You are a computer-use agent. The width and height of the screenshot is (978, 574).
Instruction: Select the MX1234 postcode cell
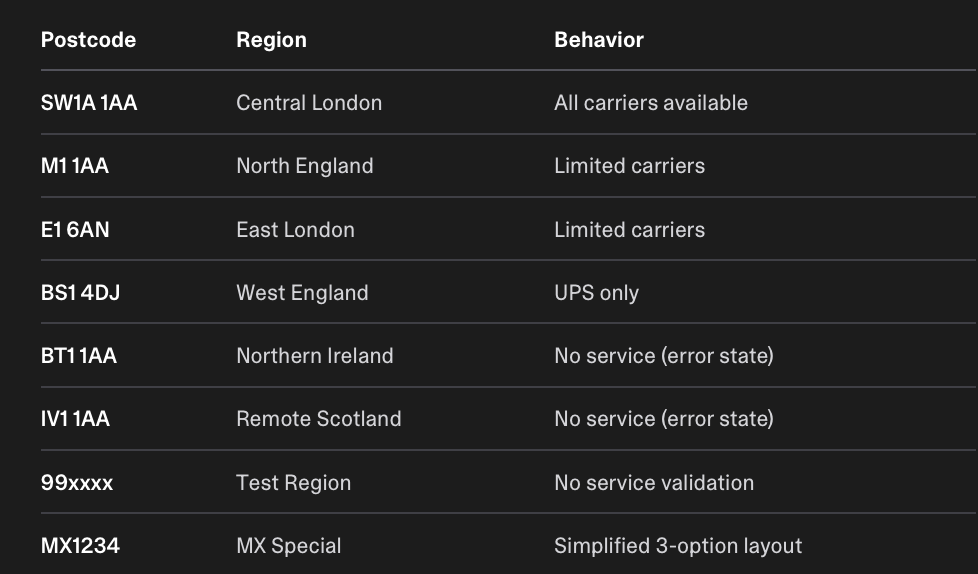click(80, 546)
